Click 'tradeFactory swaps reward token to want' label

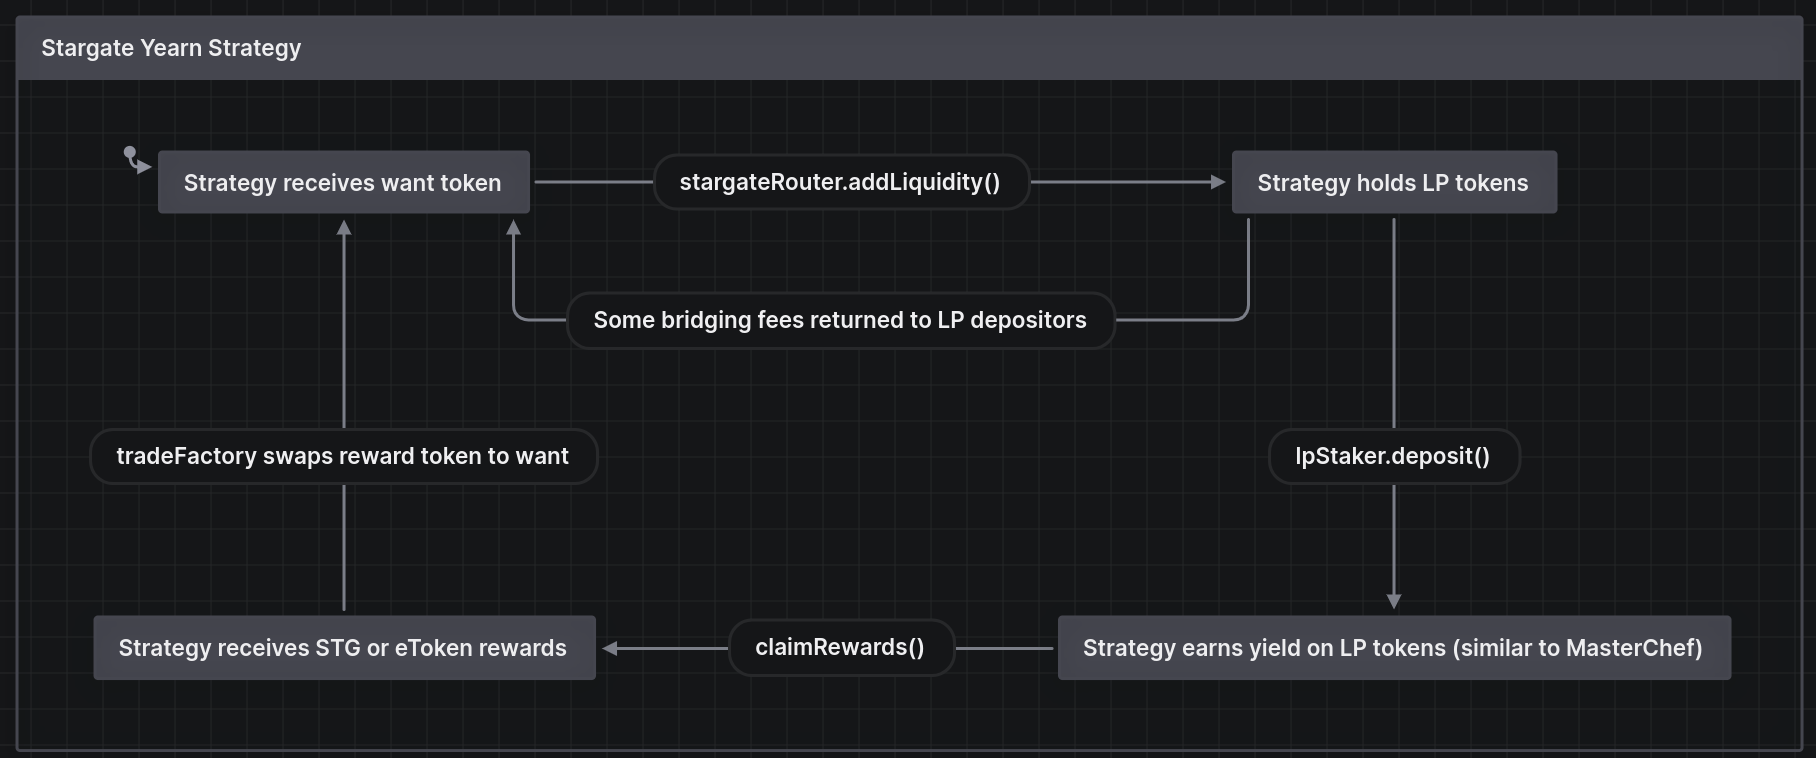(x=344, y=456)
